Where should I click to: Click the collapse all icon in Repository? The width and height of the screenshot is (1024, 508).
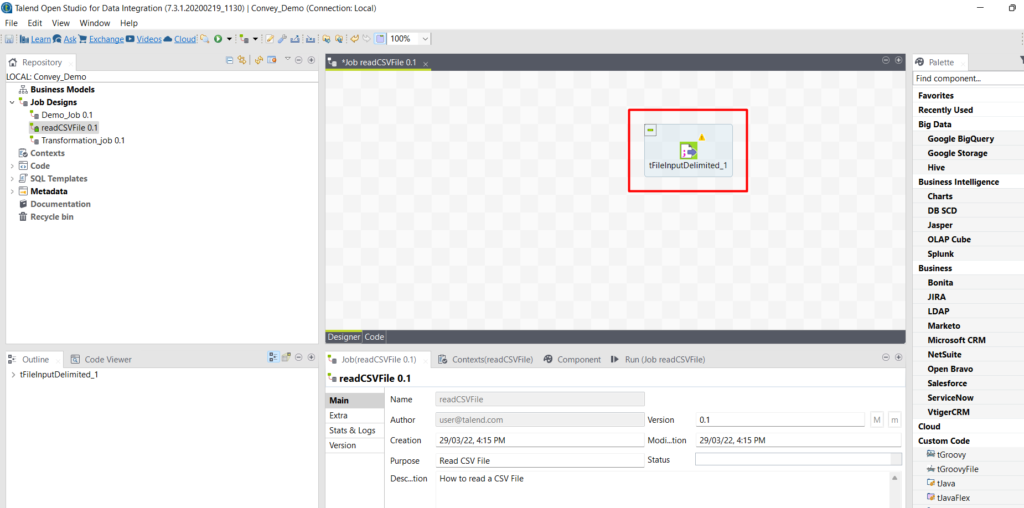tap(229, 60)
